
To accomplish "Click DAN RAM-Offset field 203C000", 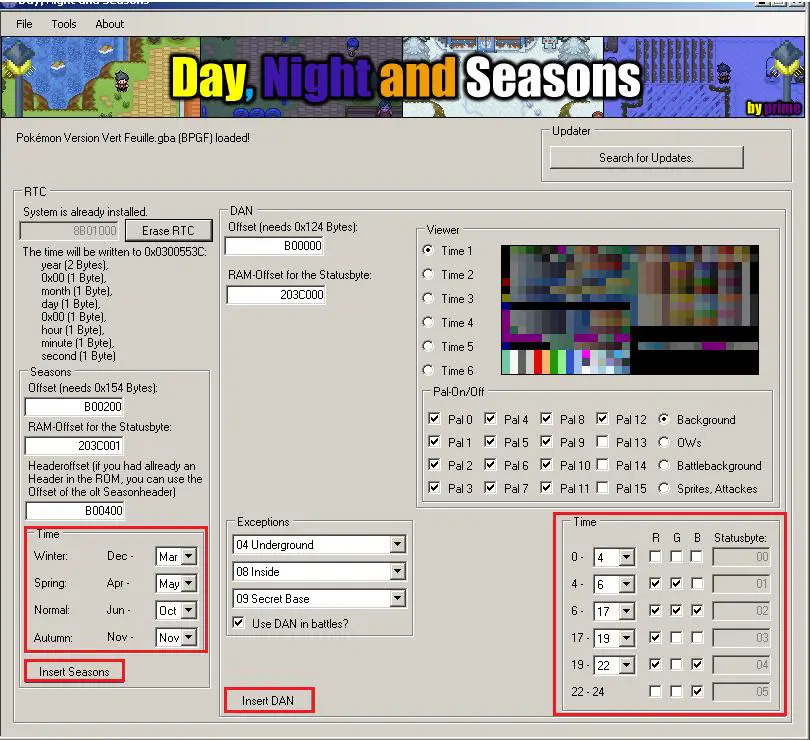I will tap(276, 295).
